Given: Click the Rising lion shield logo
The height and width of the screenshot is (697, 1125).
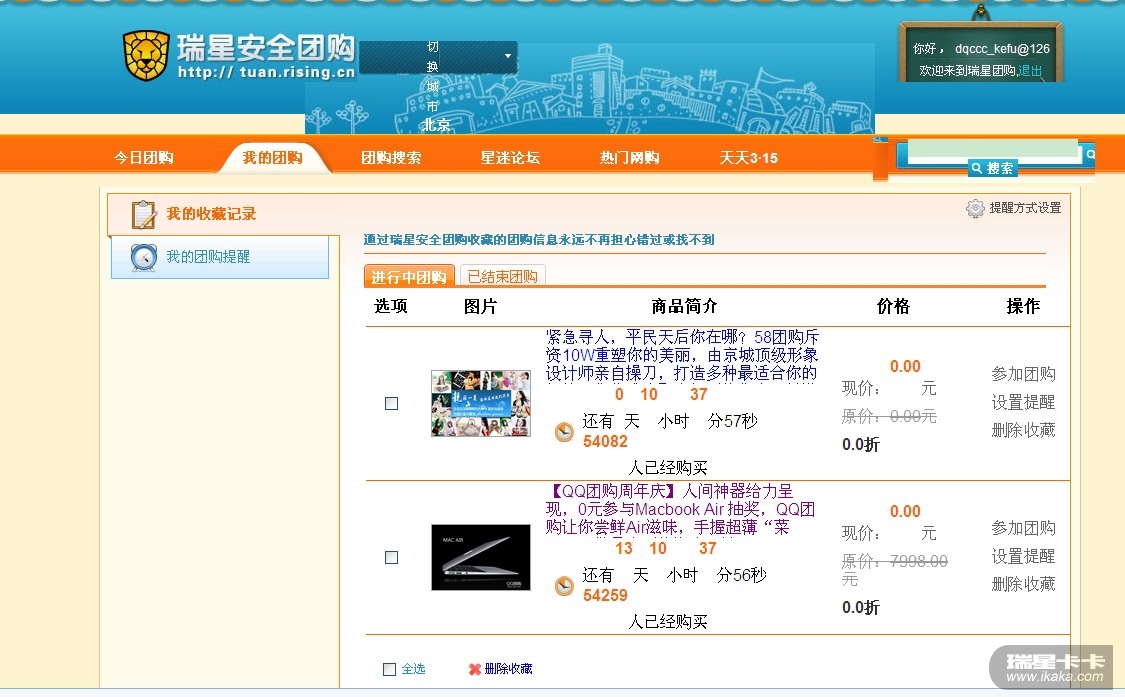Looking at the screenshot, I should coord(146,56).
